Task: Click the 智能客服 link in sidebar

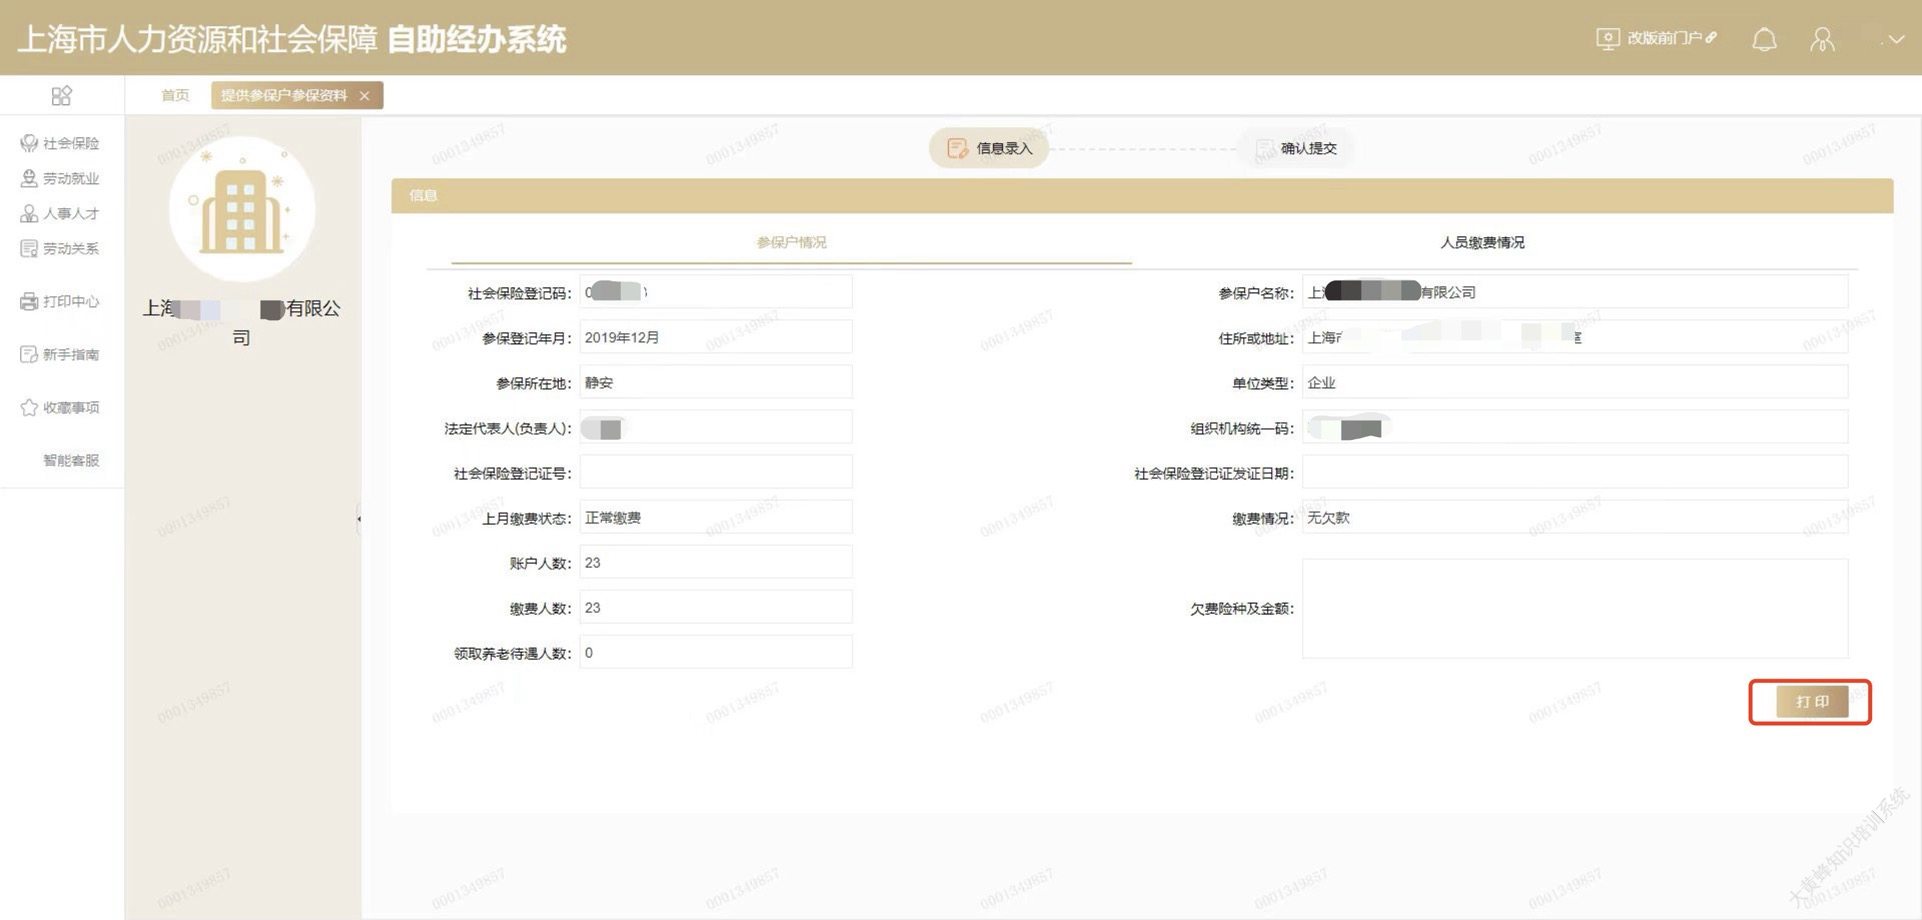Action: coord(70,460)
